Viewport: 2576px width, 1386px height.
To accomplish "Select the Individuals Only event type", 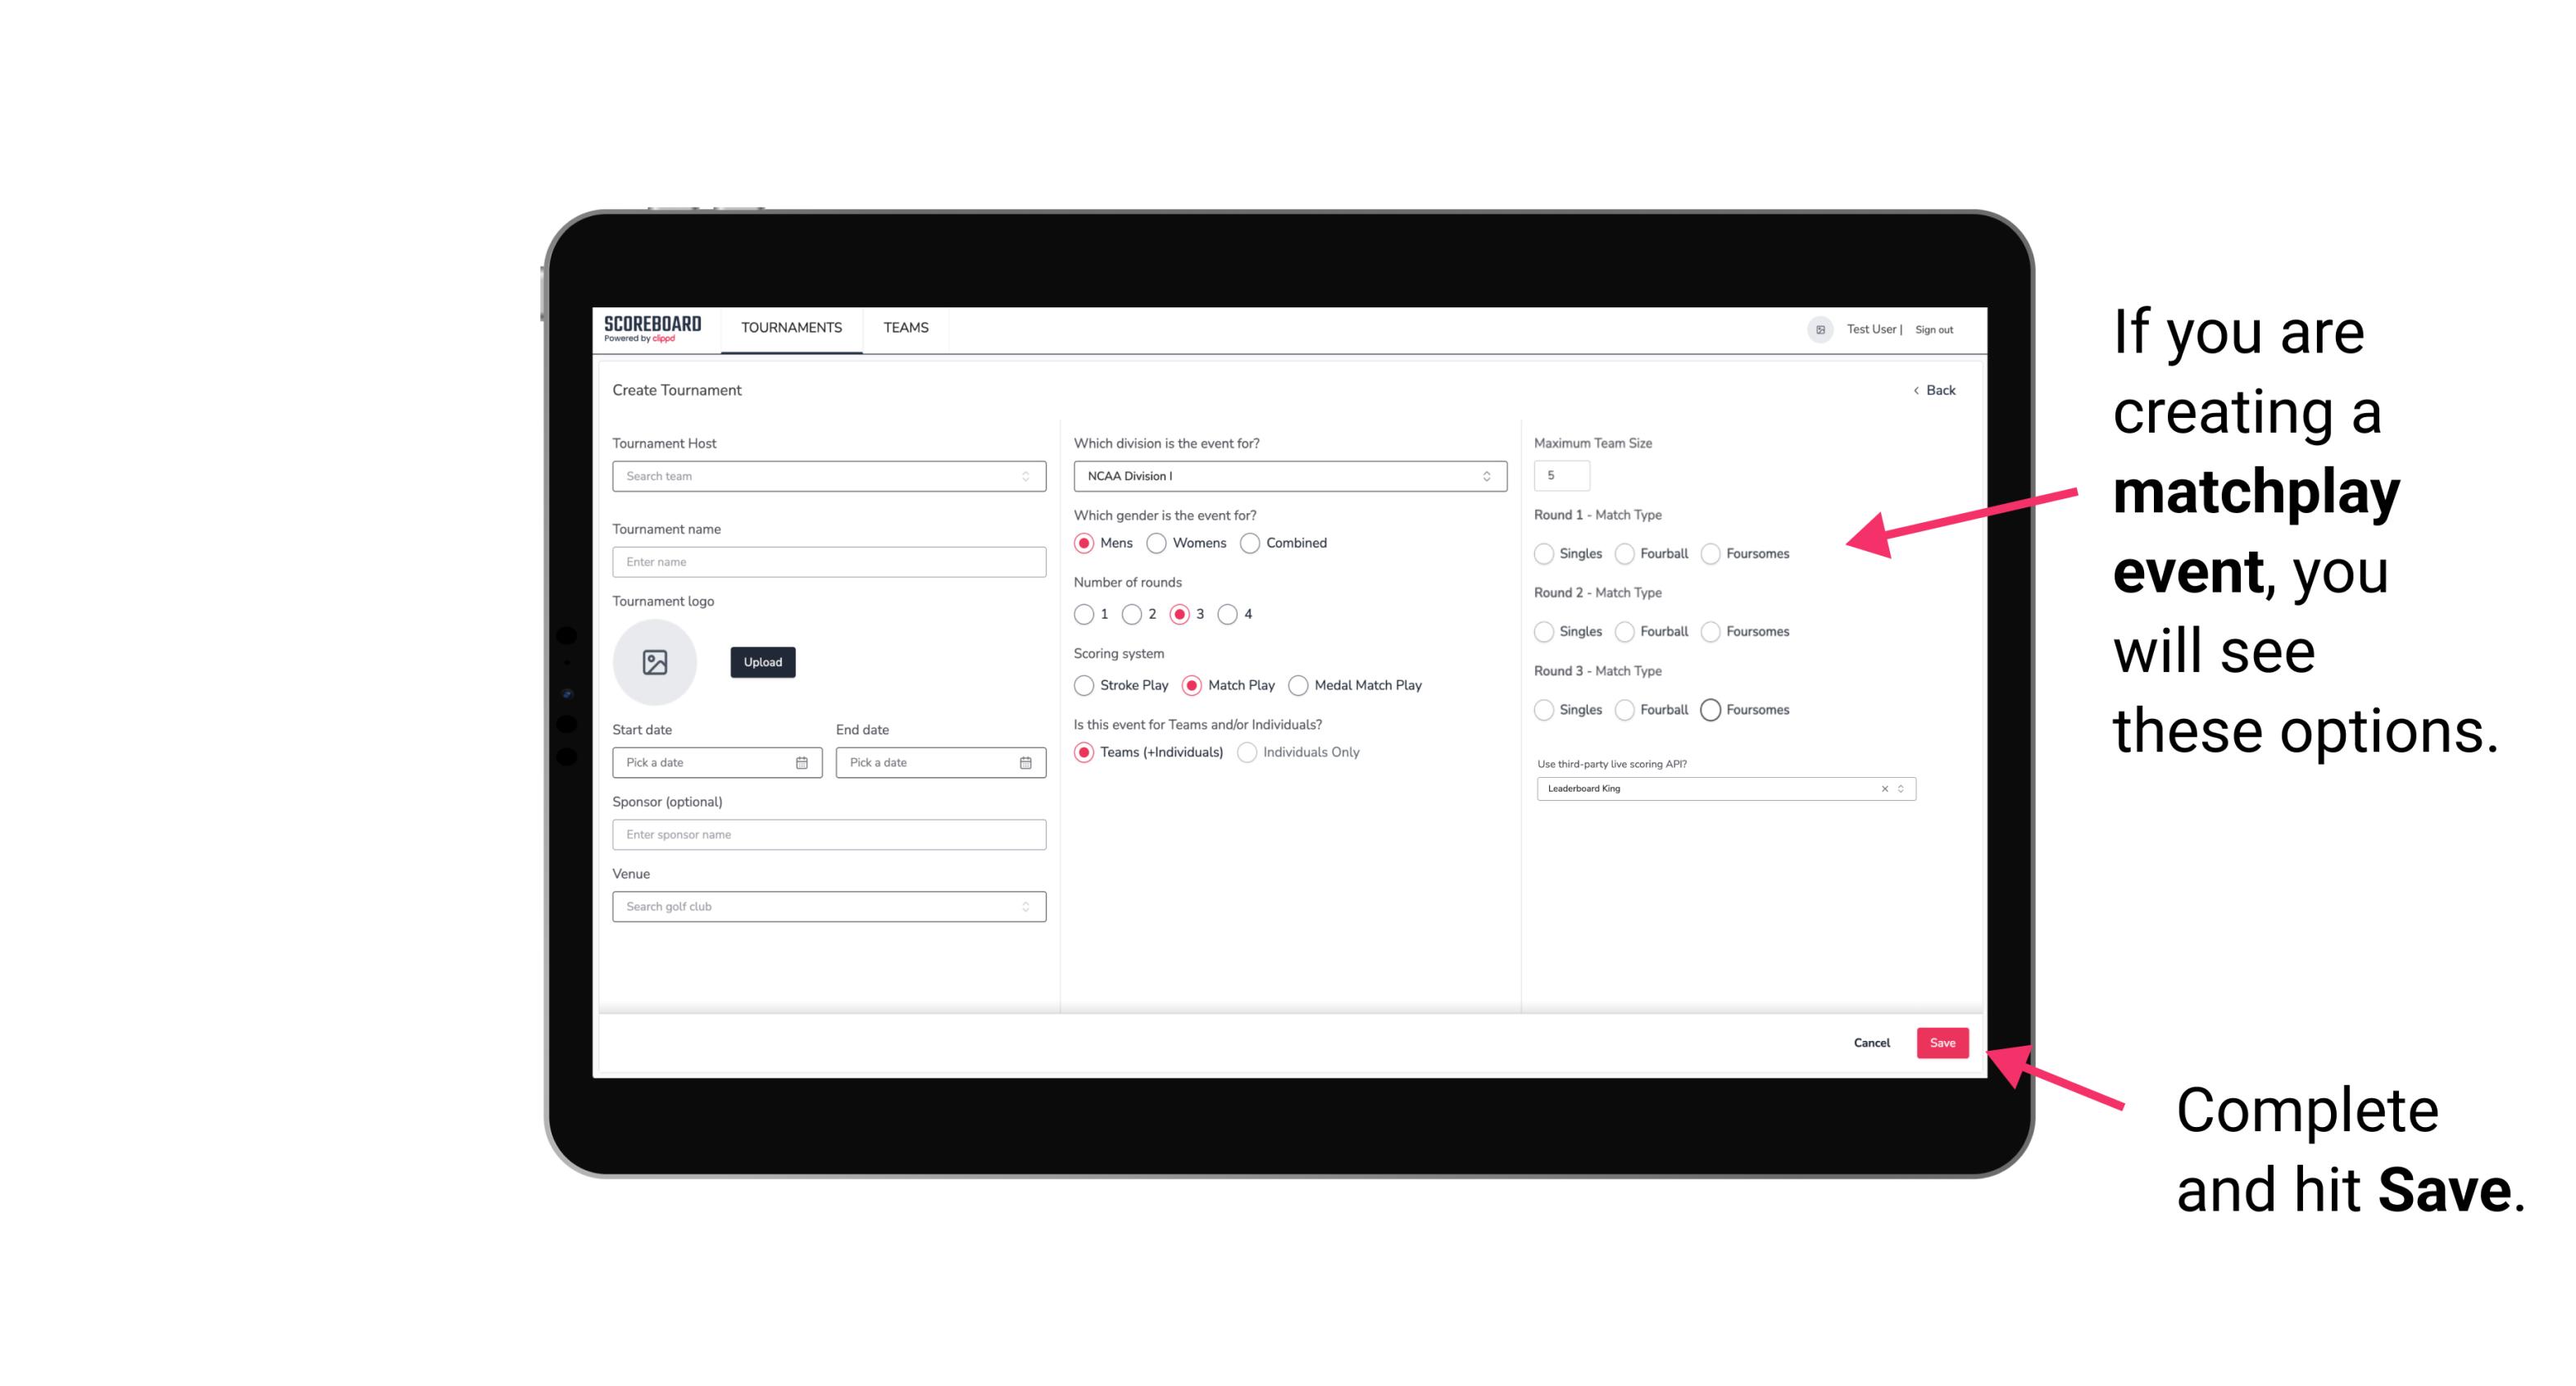I will (x=1249, y=752).
